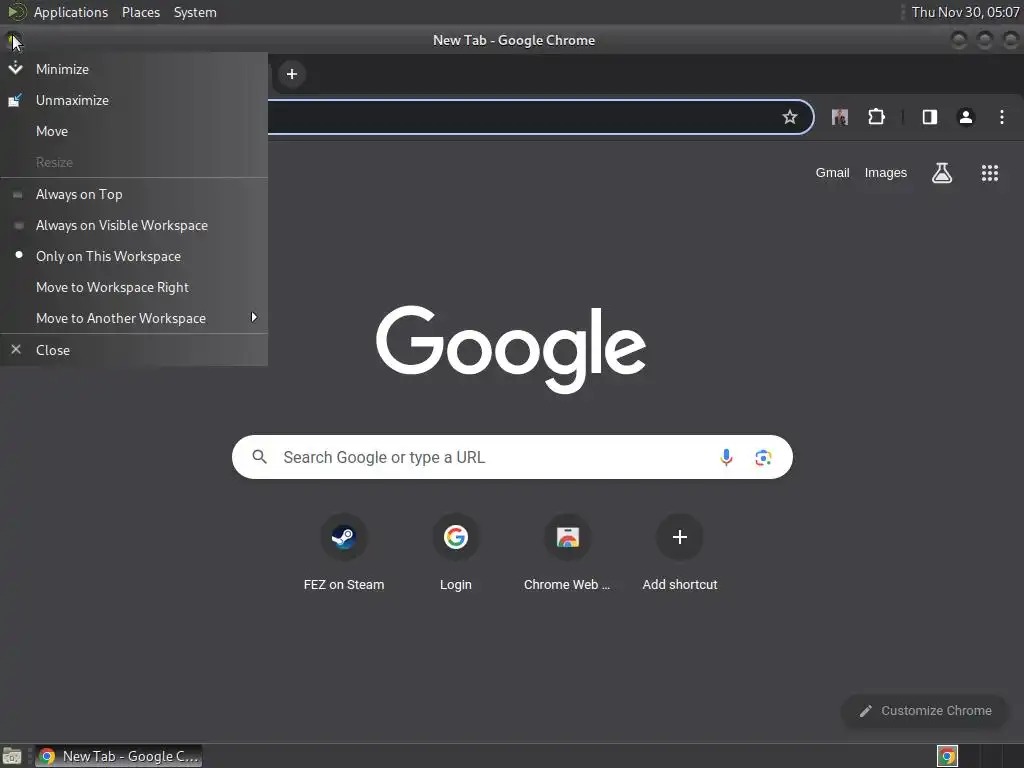Choose Unmaximize from the window menu
The image size is (1024, 768).
134,100
